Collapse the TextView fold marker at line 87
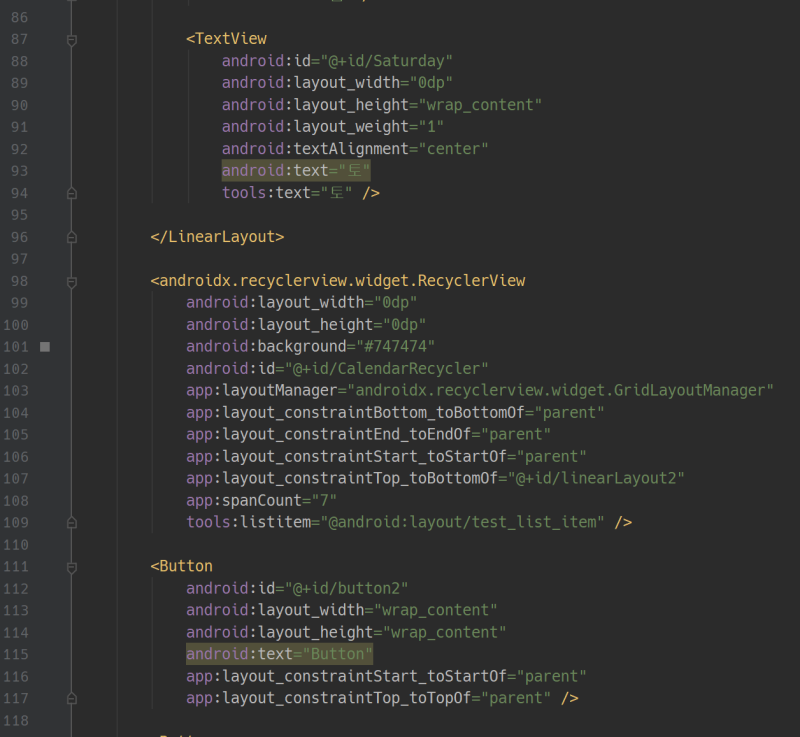The width and height of the screenshot is (800, 737). pos(72,40)
